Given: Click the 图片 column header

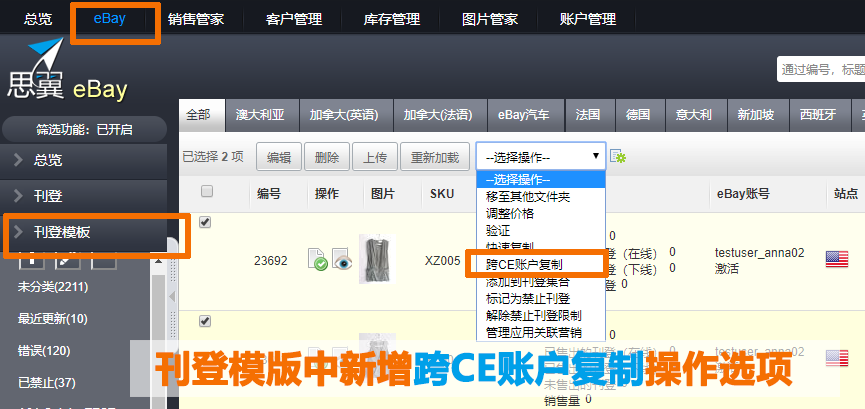Looking at the screenshot, I should pos(382,194).
